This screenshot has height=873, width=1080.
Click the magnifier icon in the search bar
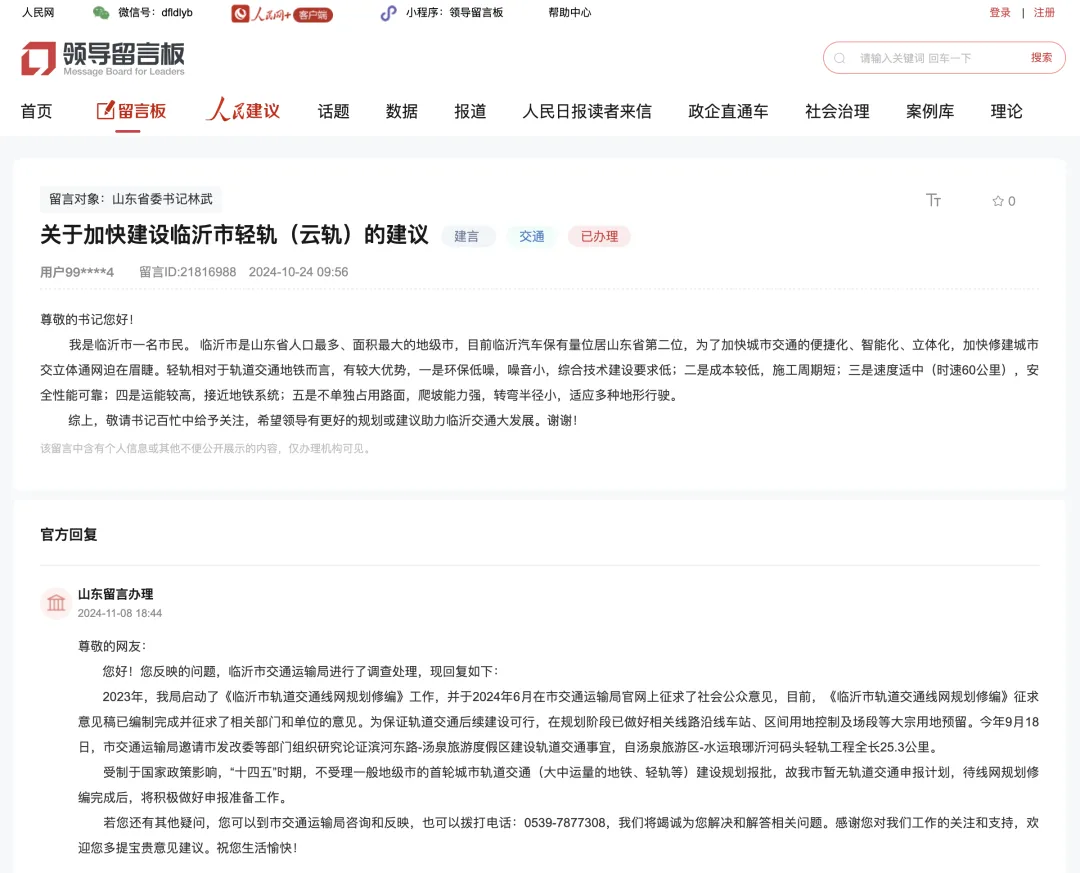pyautogui.click(x=838, y=58)
